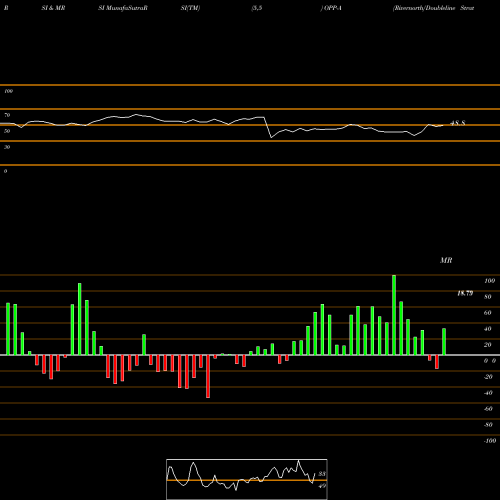This screenshot has width=500, height=500.
Task: Click the '70' level label on RSI panel
Action: 7,115
